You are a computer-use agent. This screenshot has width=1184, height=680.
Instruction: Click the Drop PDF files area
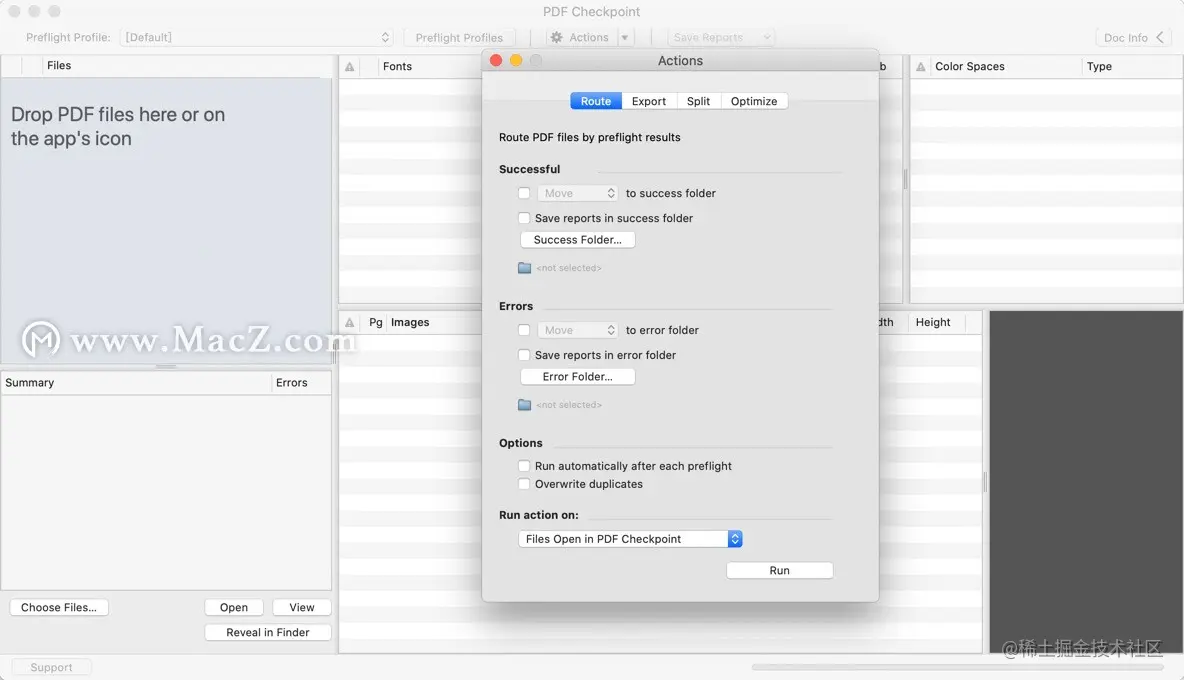tap(166, 220)
